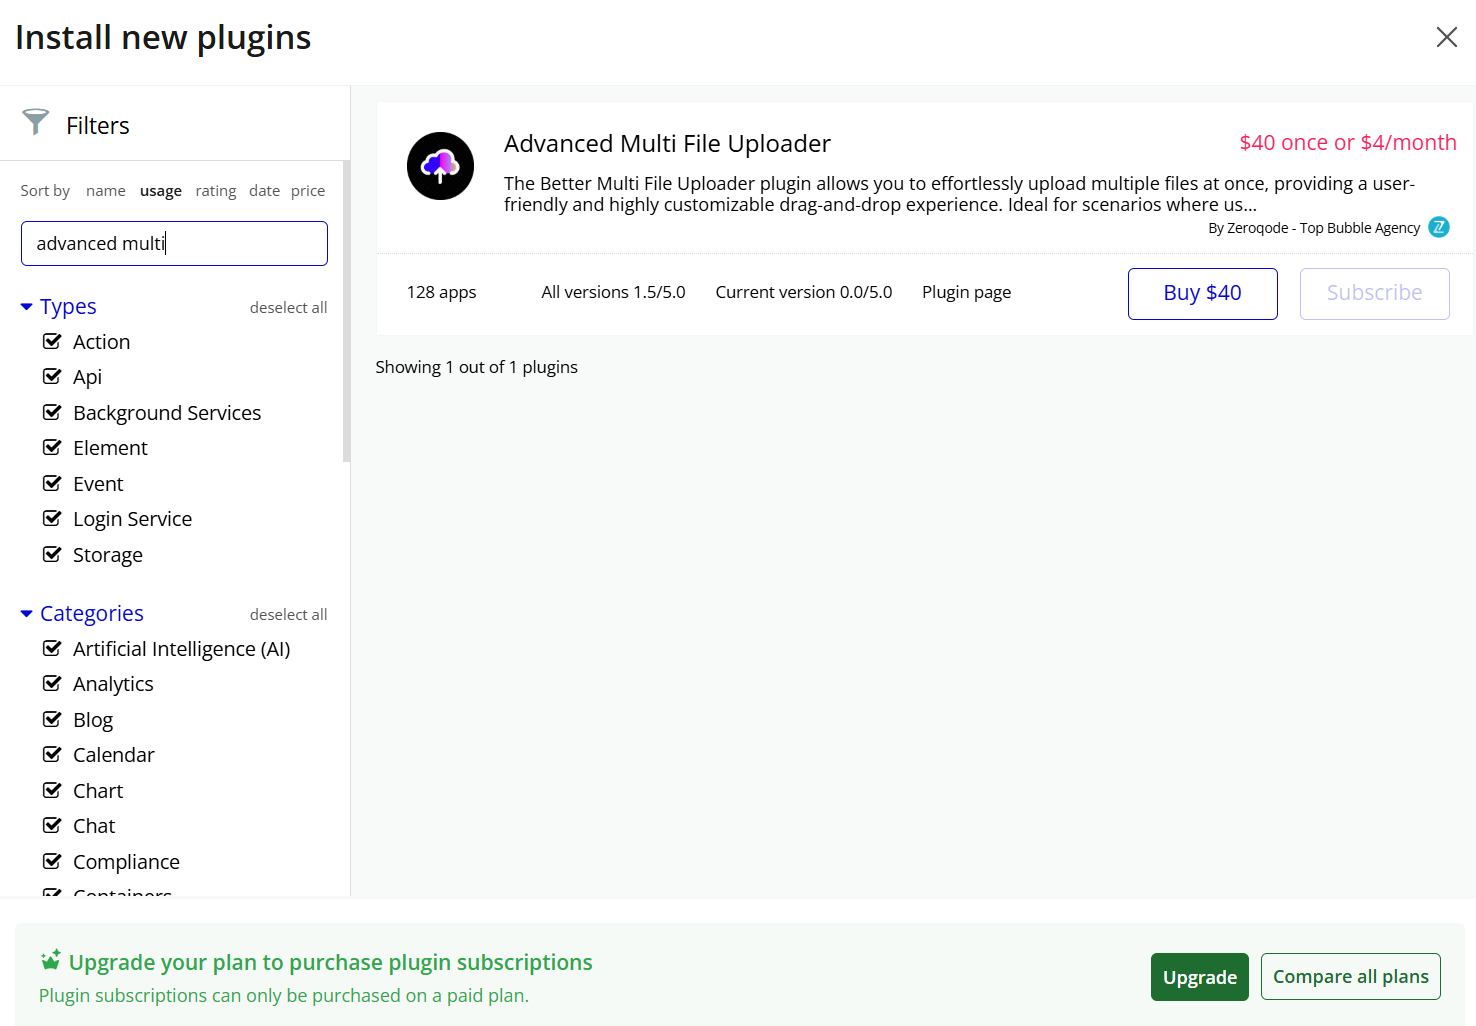Click the Filters funnel icon
Image resolution: width=1476 pixels, height=1026 pixels.
[x=36, y=122]
